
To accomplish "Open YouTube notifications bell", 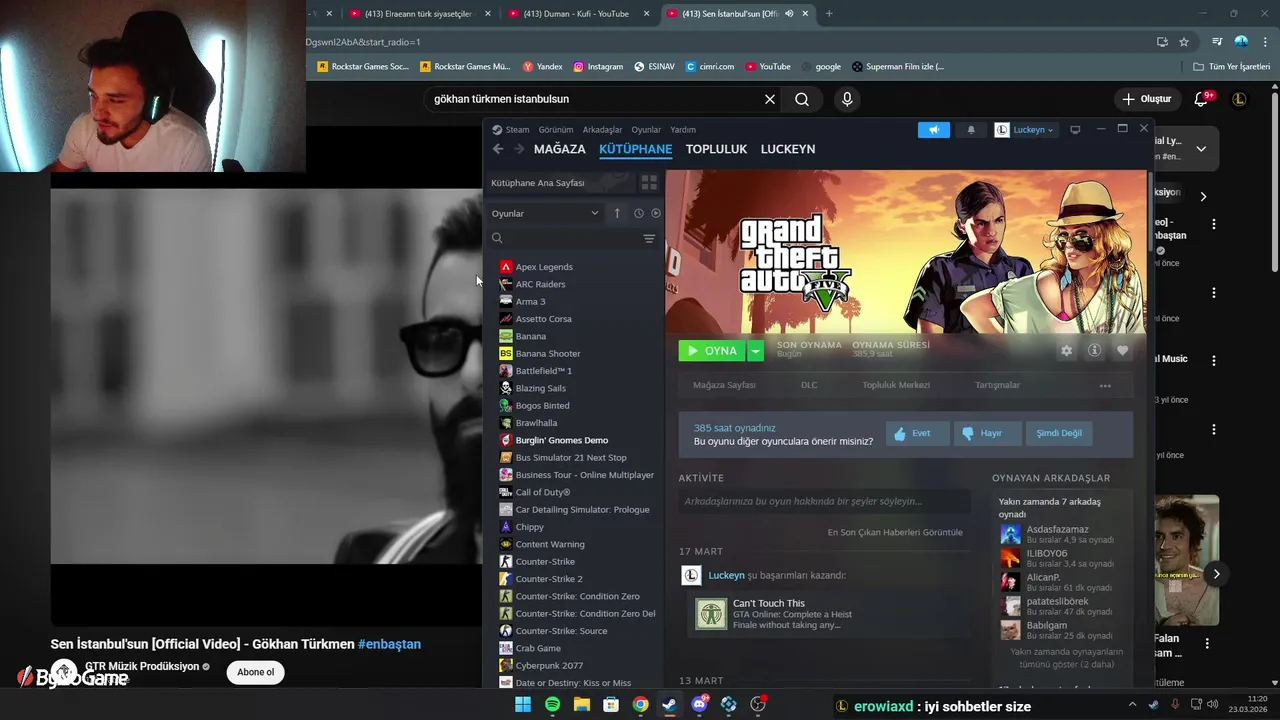I will (x=1202, y=99).
